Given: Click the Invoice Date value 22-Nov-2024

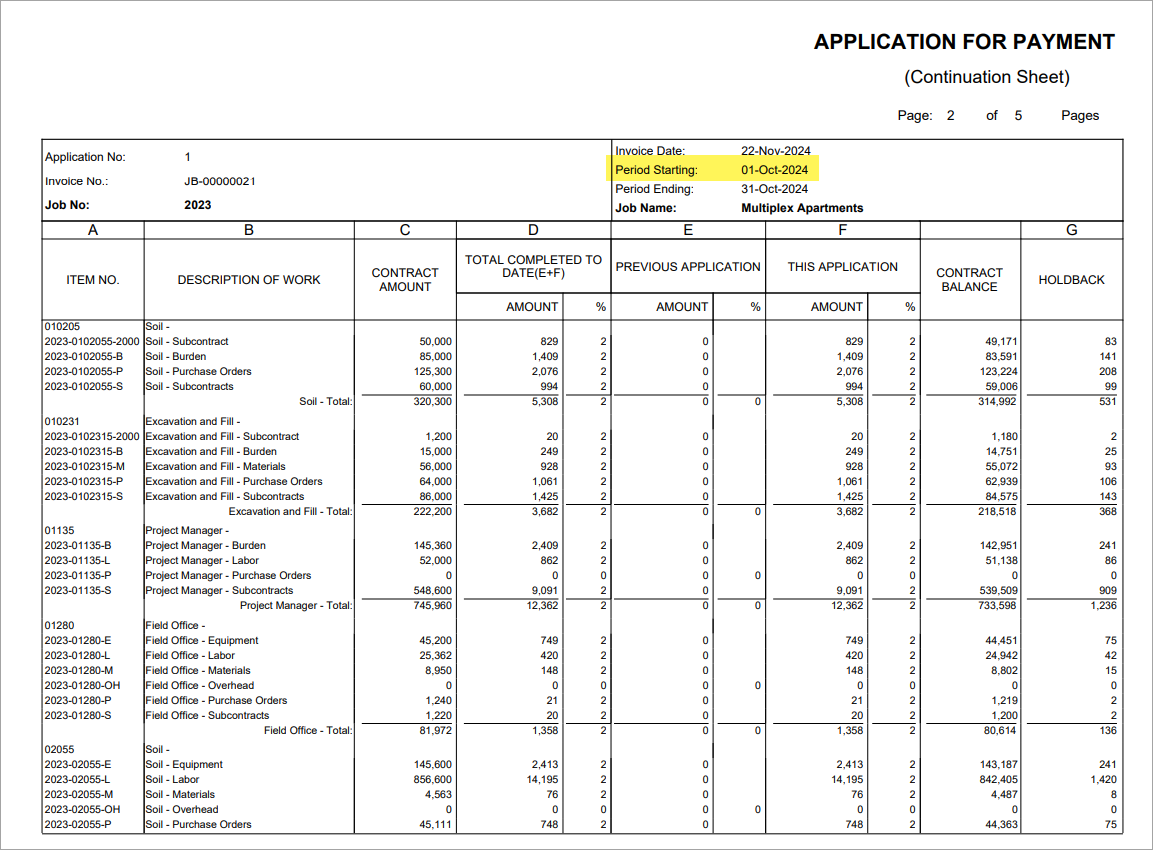Looking at the screenshot, I should point(776,151).
